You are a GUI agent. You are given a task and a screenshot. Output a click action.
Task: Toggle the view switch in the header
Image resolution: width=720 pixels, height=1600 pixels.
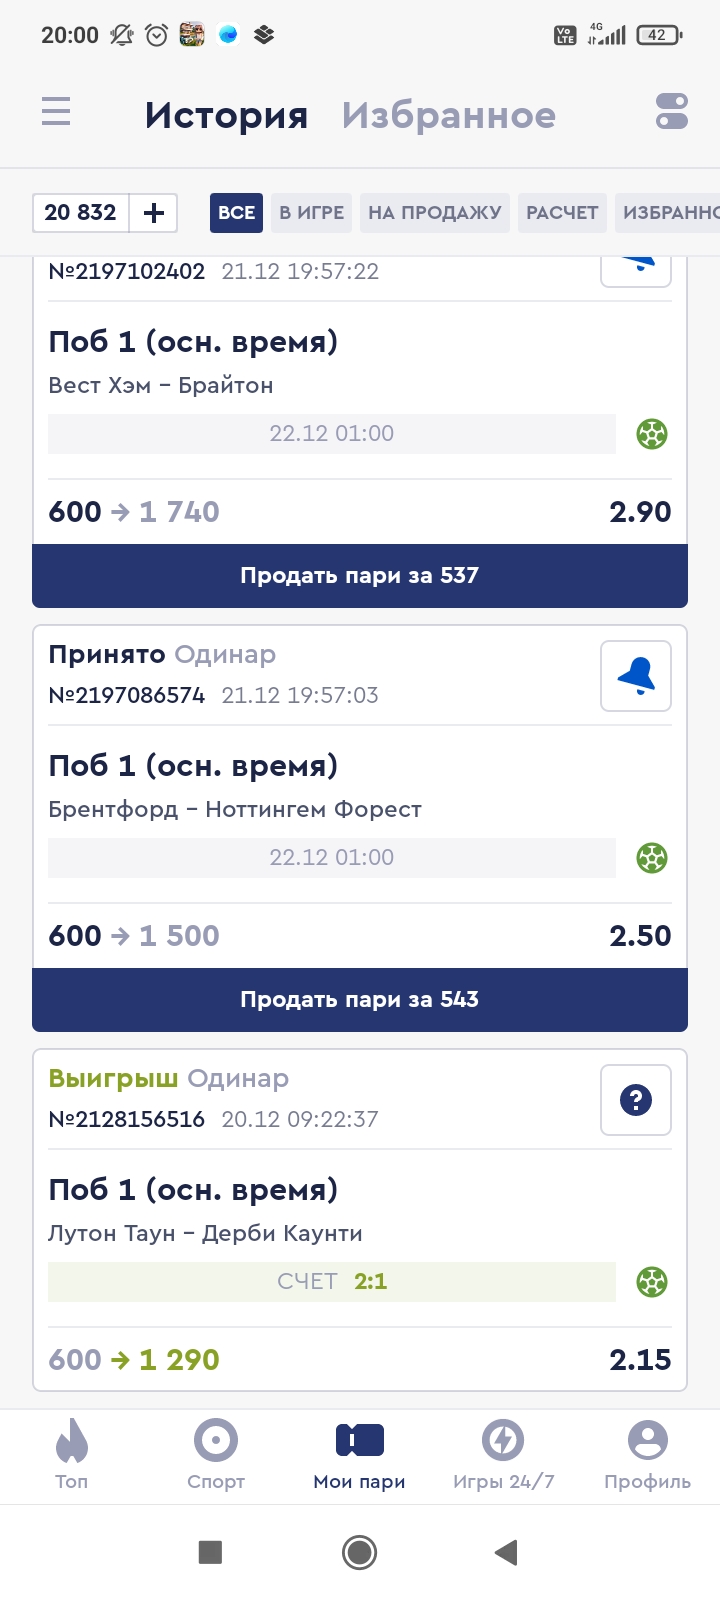pos(672,111)
